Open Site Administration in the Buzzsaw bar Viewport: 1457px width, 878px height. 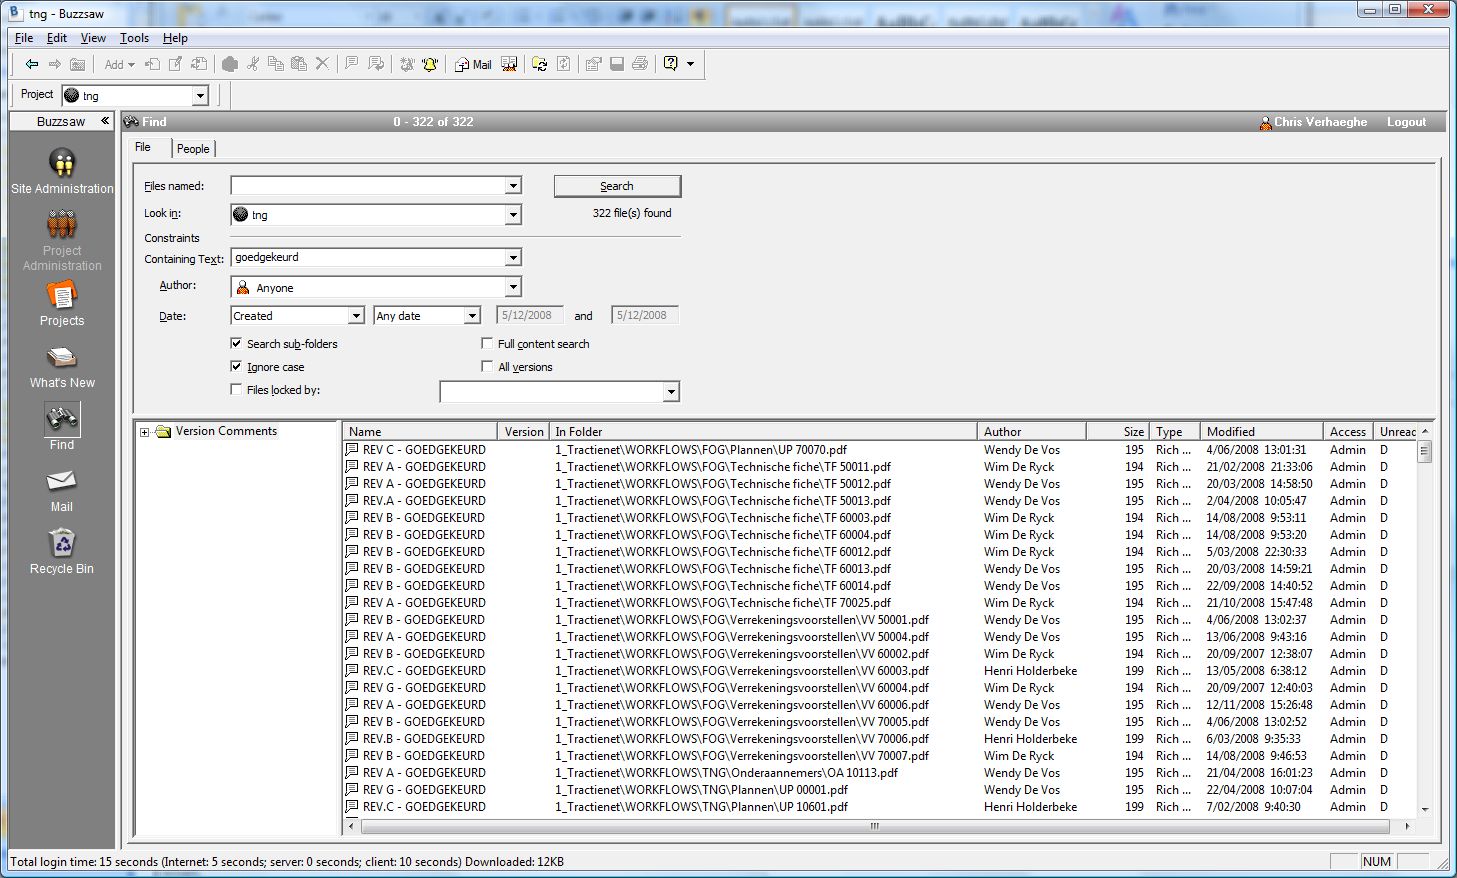pyautogui.click(x=62, y=171)
